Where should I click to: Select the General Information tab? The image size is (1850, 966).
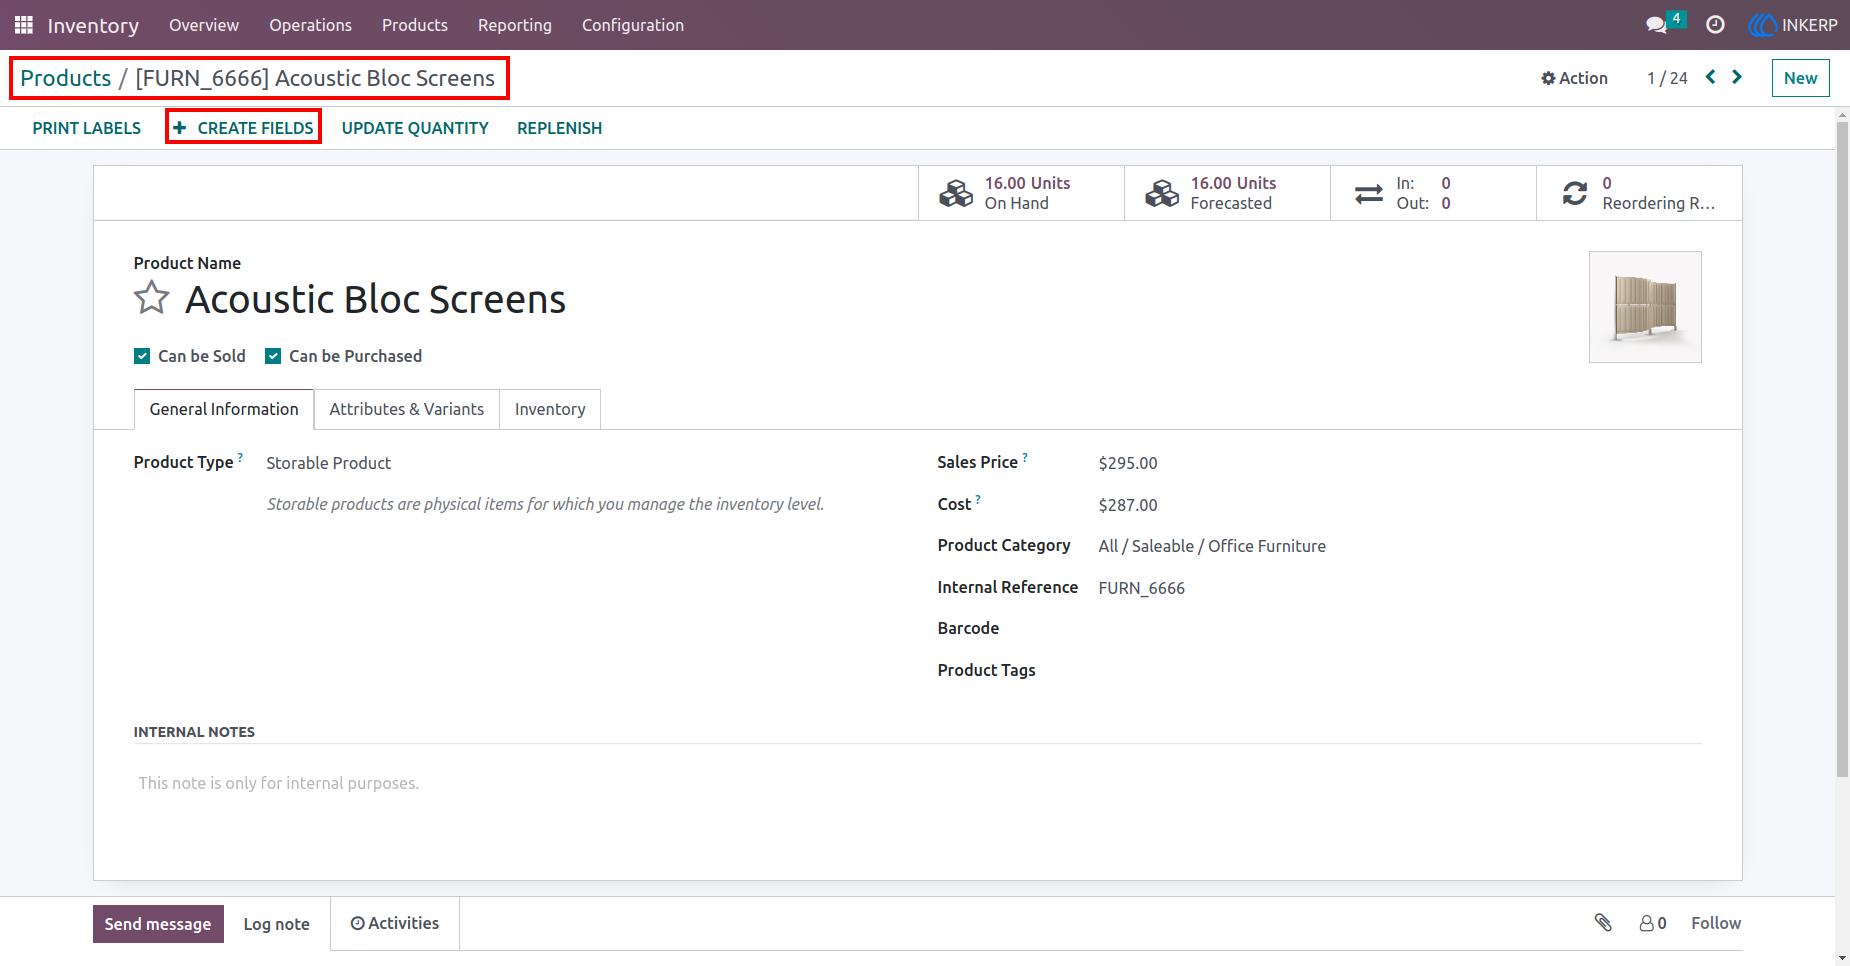coord(224,409)
